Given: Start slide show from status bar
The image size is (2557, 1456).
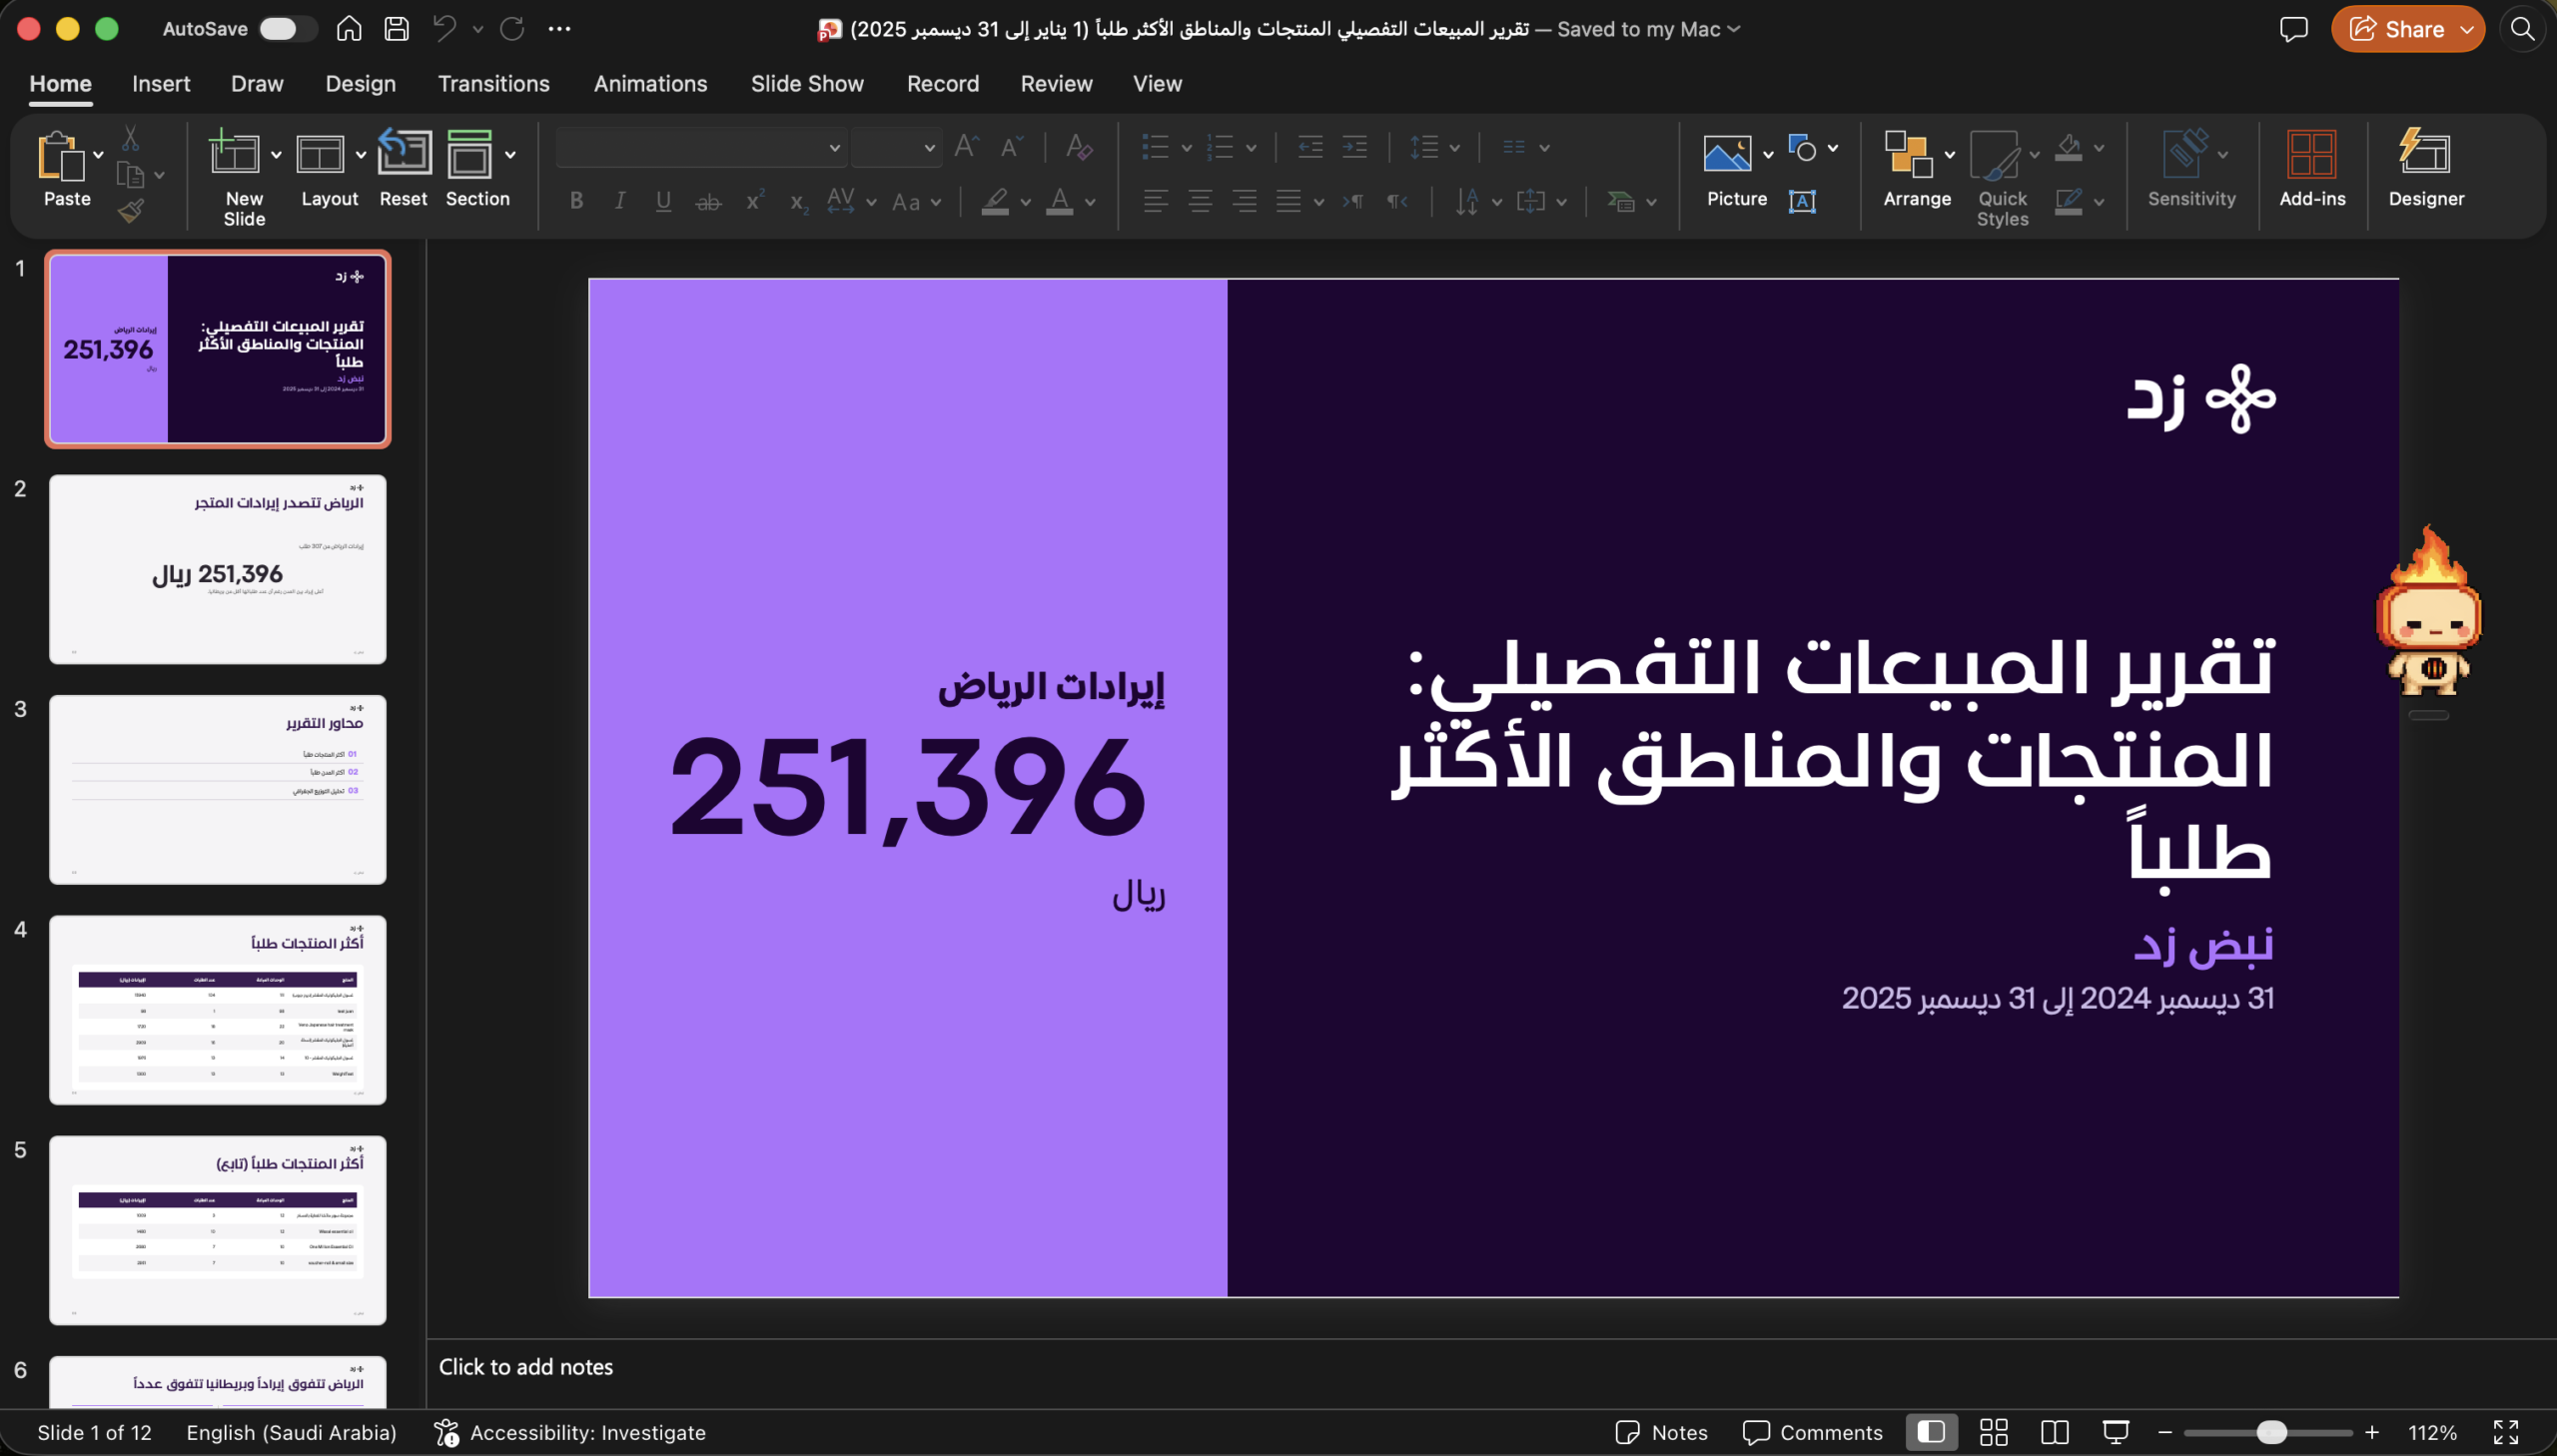Looking at the screenshot, I should [2116, 1432].
